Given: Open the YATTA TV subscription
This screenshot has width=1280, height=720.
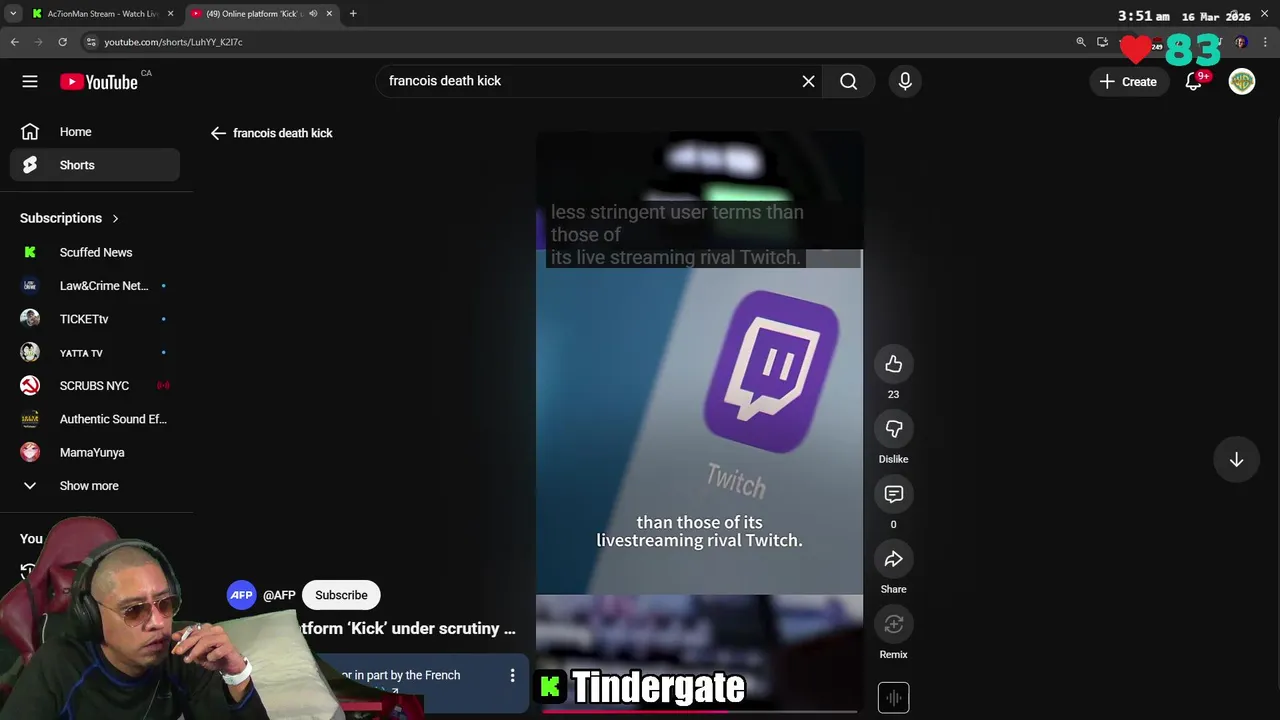Looking at the screenshot, I should pos(95,353).
